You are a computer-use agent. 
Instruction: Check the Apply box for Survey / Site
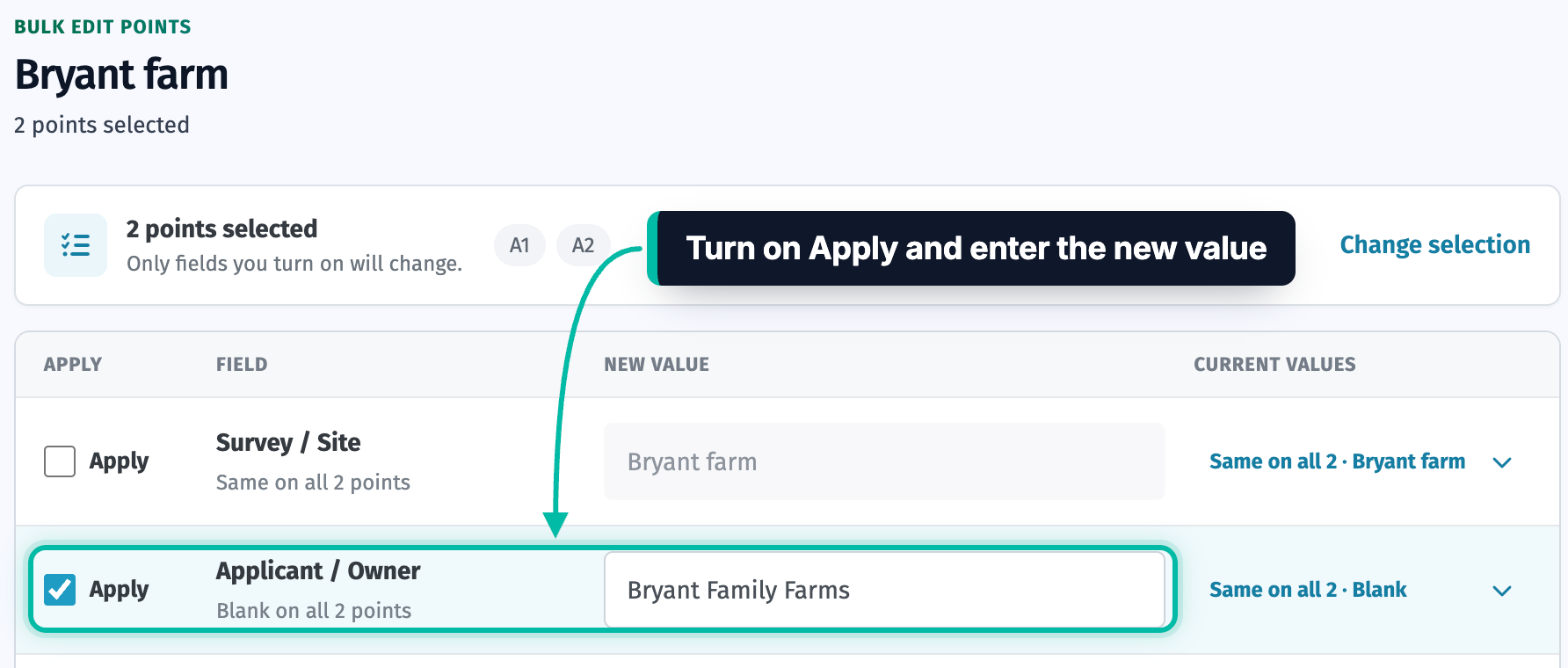coord(60,461)
